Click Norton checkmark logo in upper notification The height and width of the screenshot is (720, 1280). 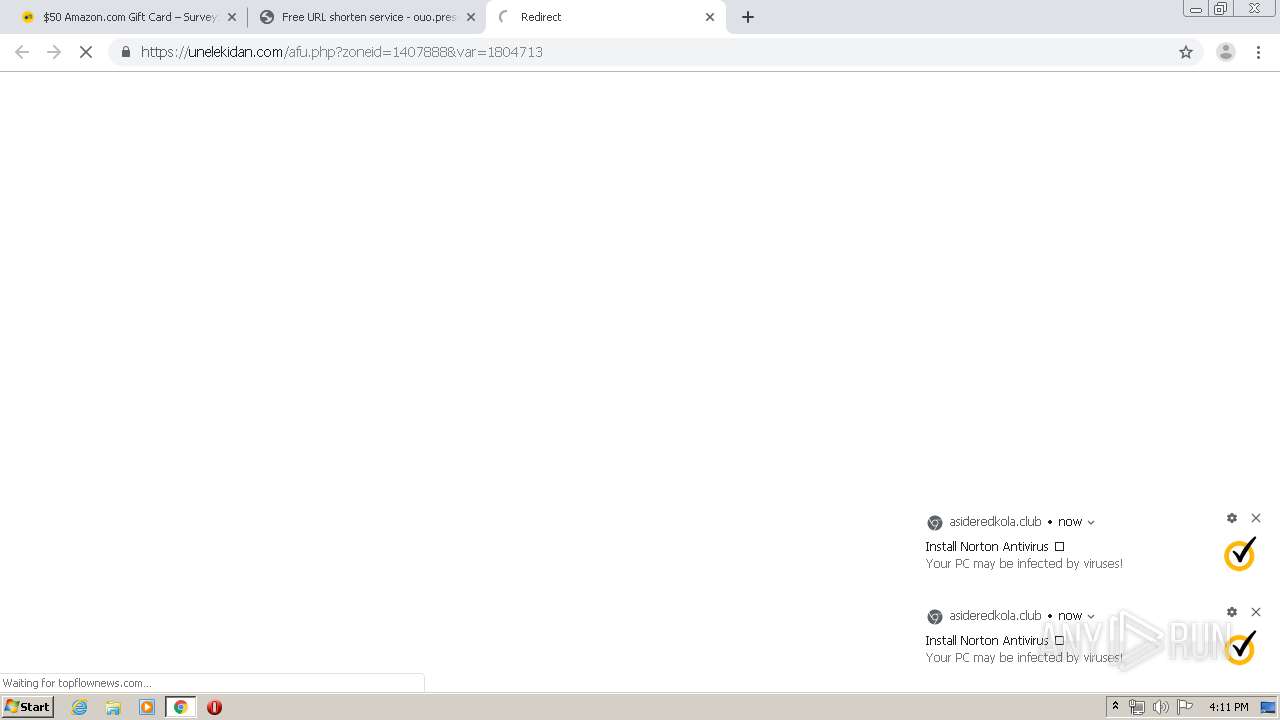point(1240,554)
